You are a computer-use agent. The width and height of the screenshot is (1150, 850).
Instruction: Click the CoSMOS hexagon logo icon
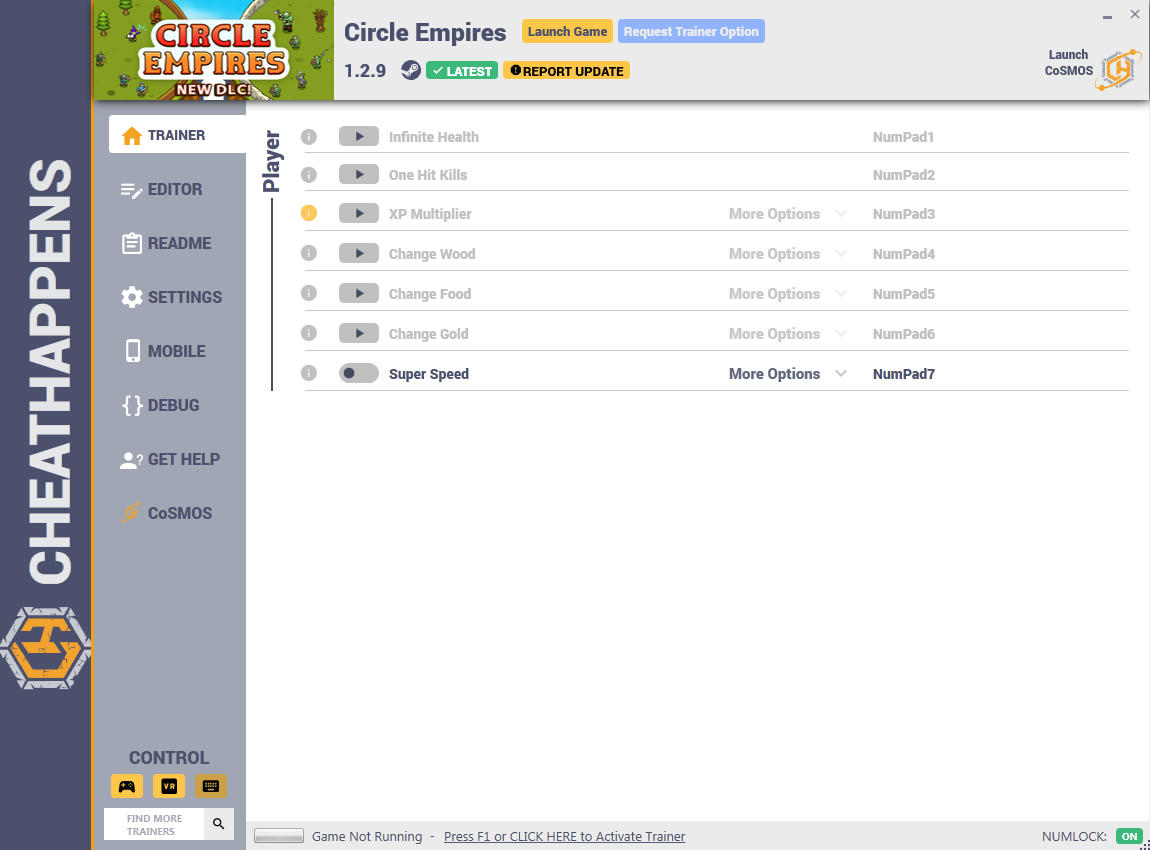[x=1118, y=70]
